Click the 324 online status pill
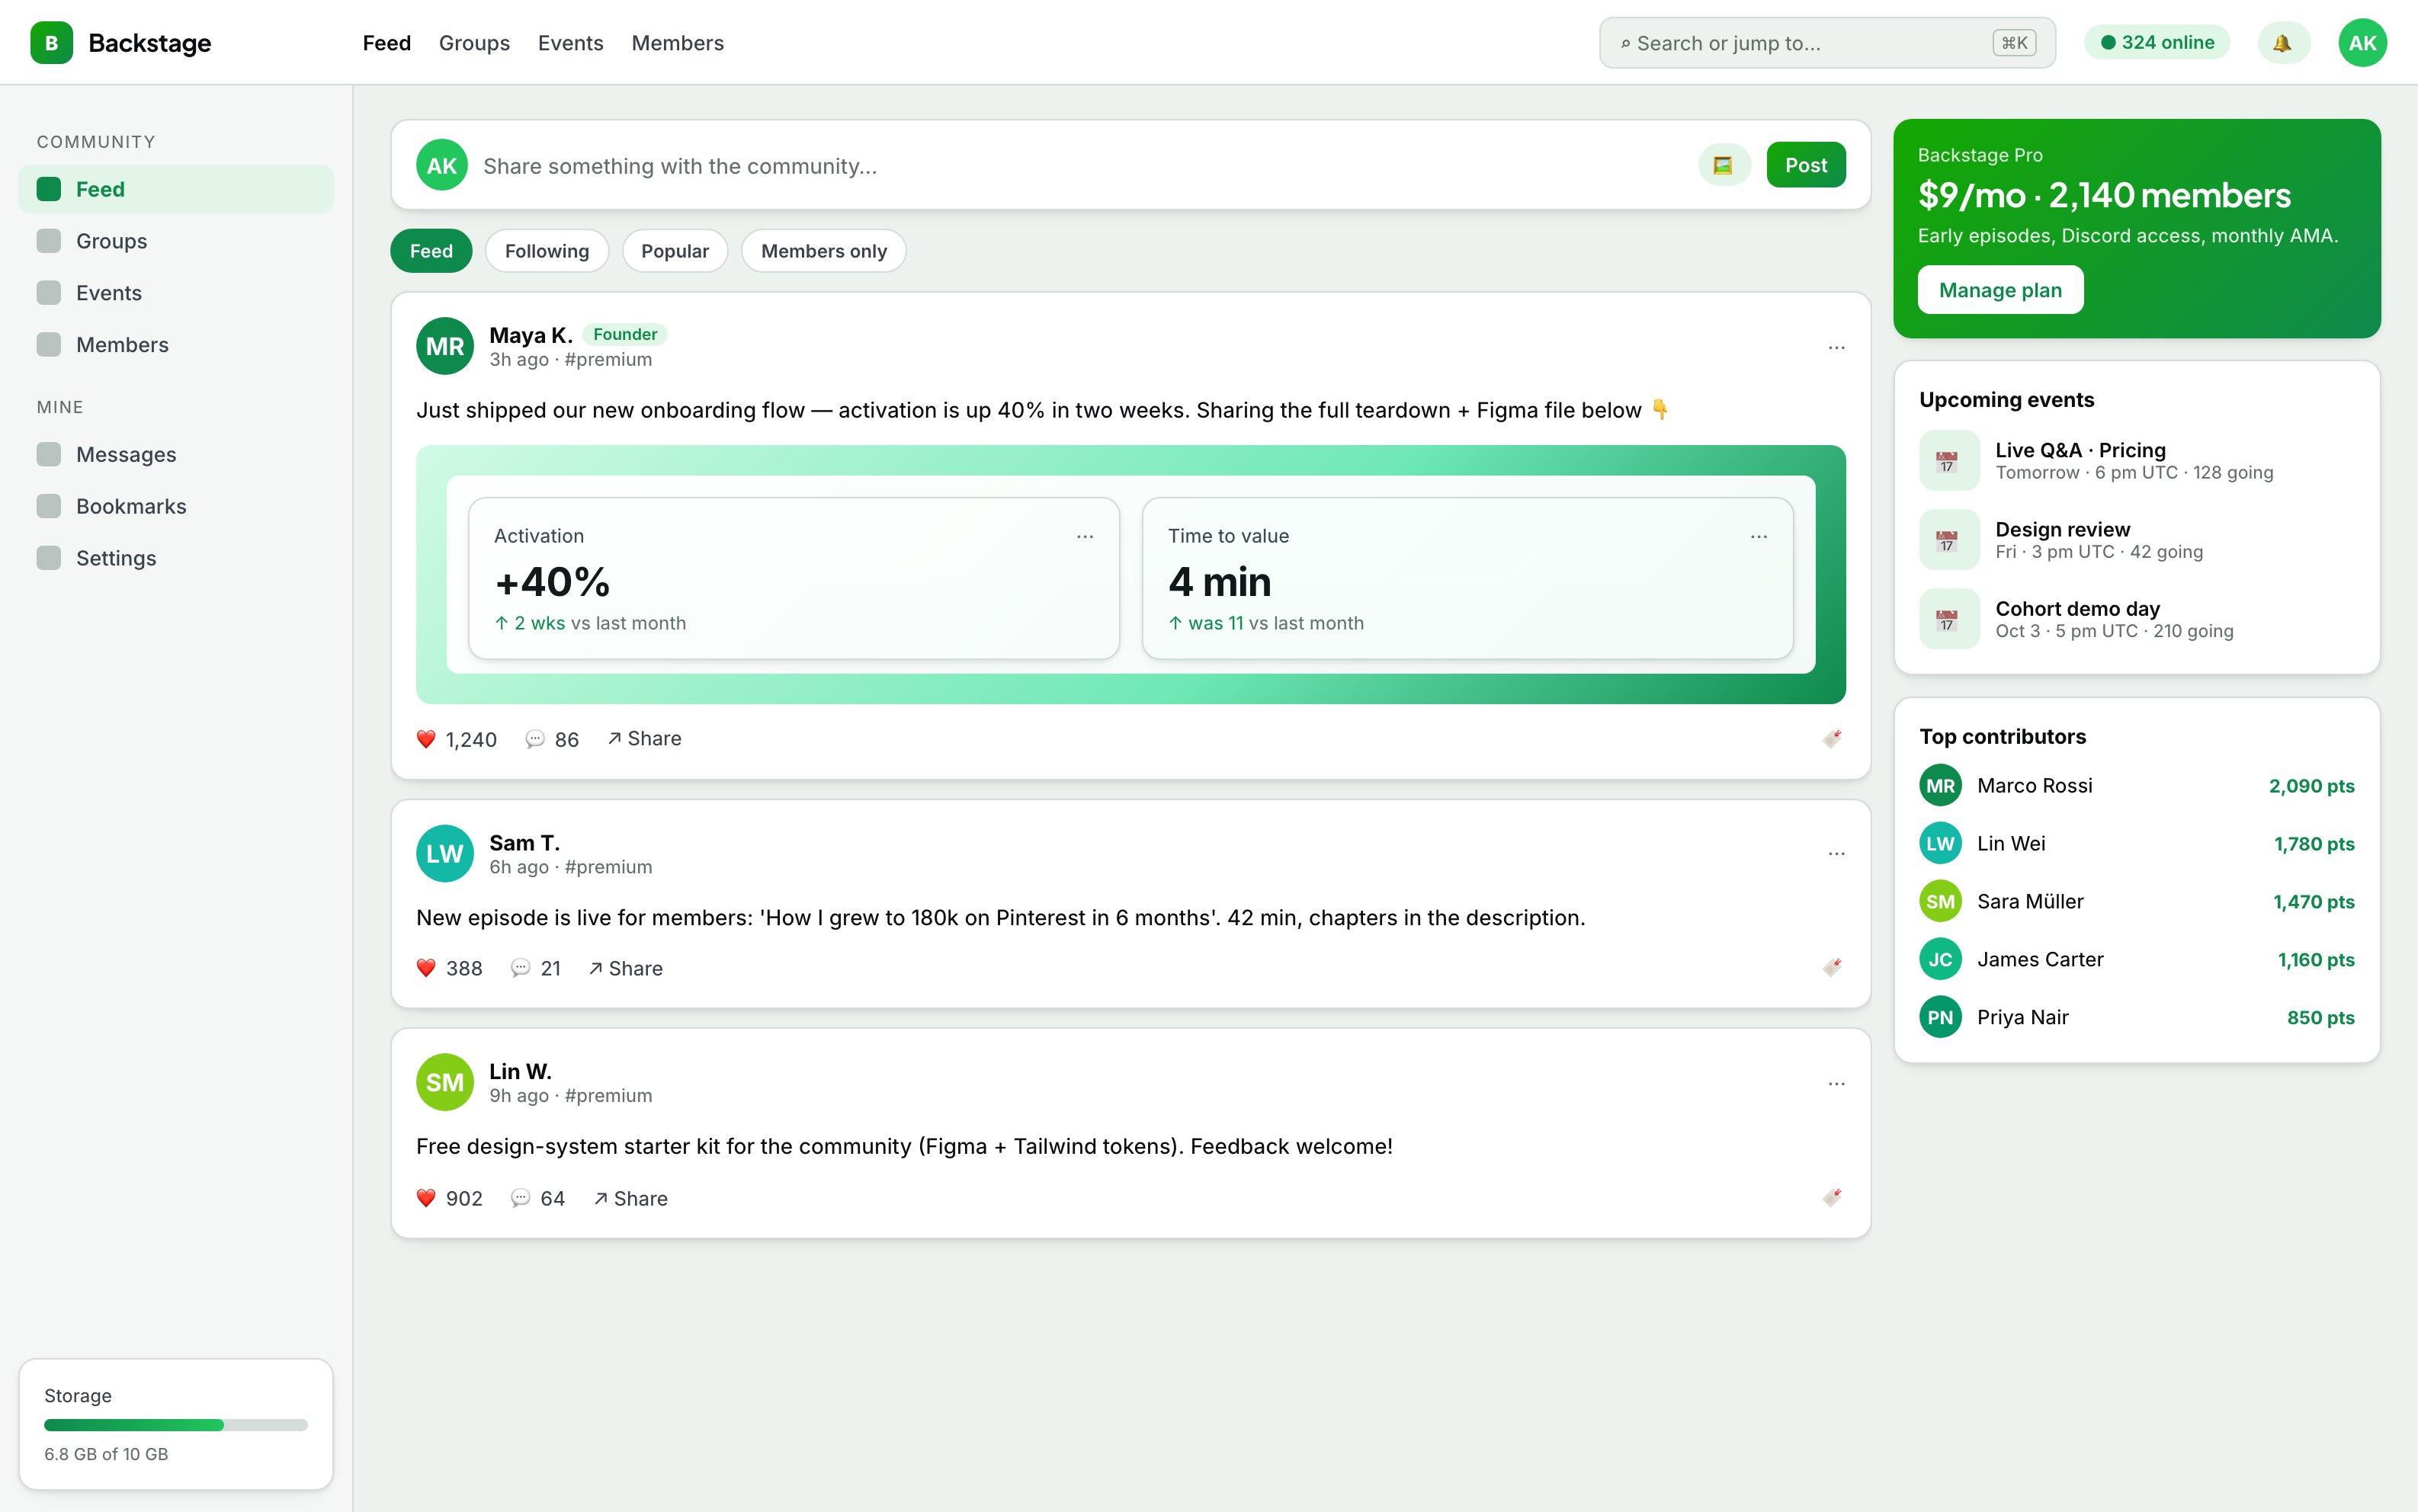This screenshot has width=2418, height=1512. (x=2157, y=42)
